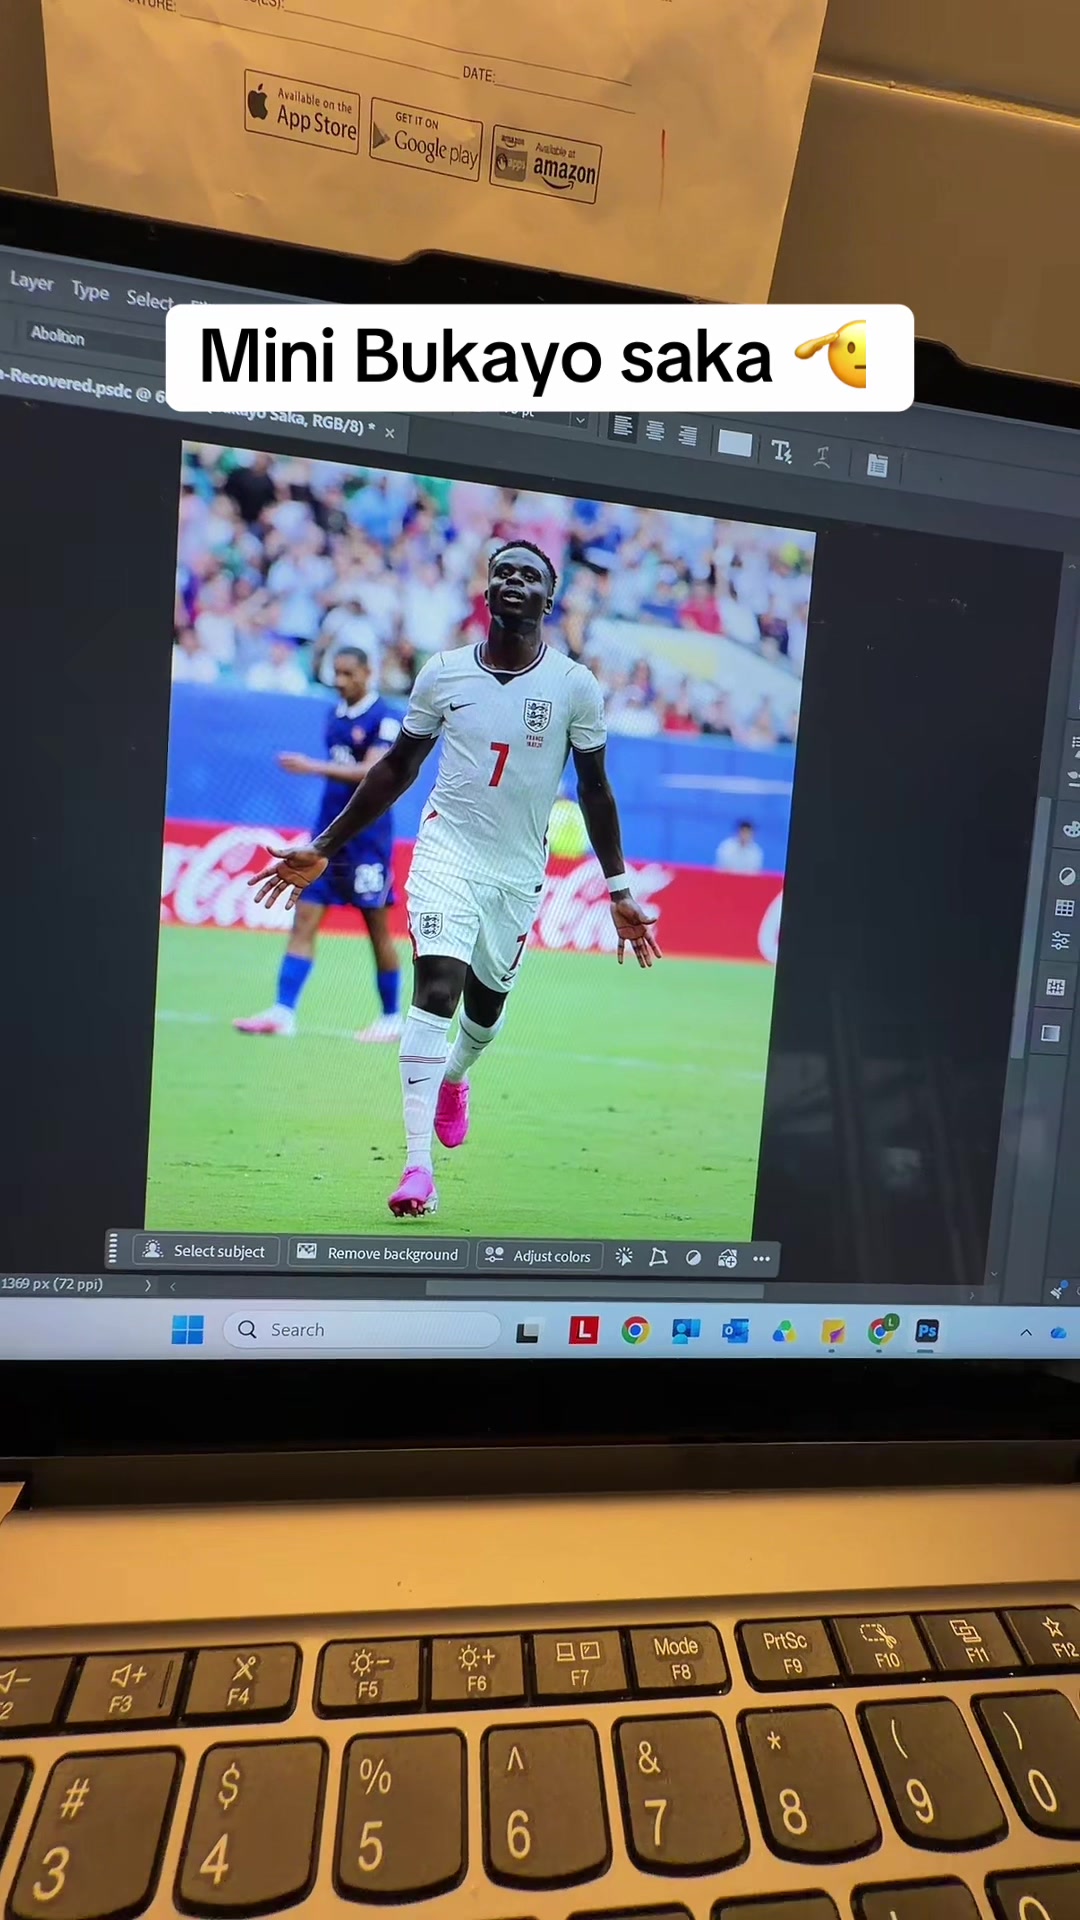This screenshot has width=1080, height=1920.
Task: Open the Layer menu
Action: (x=31, y=282)
